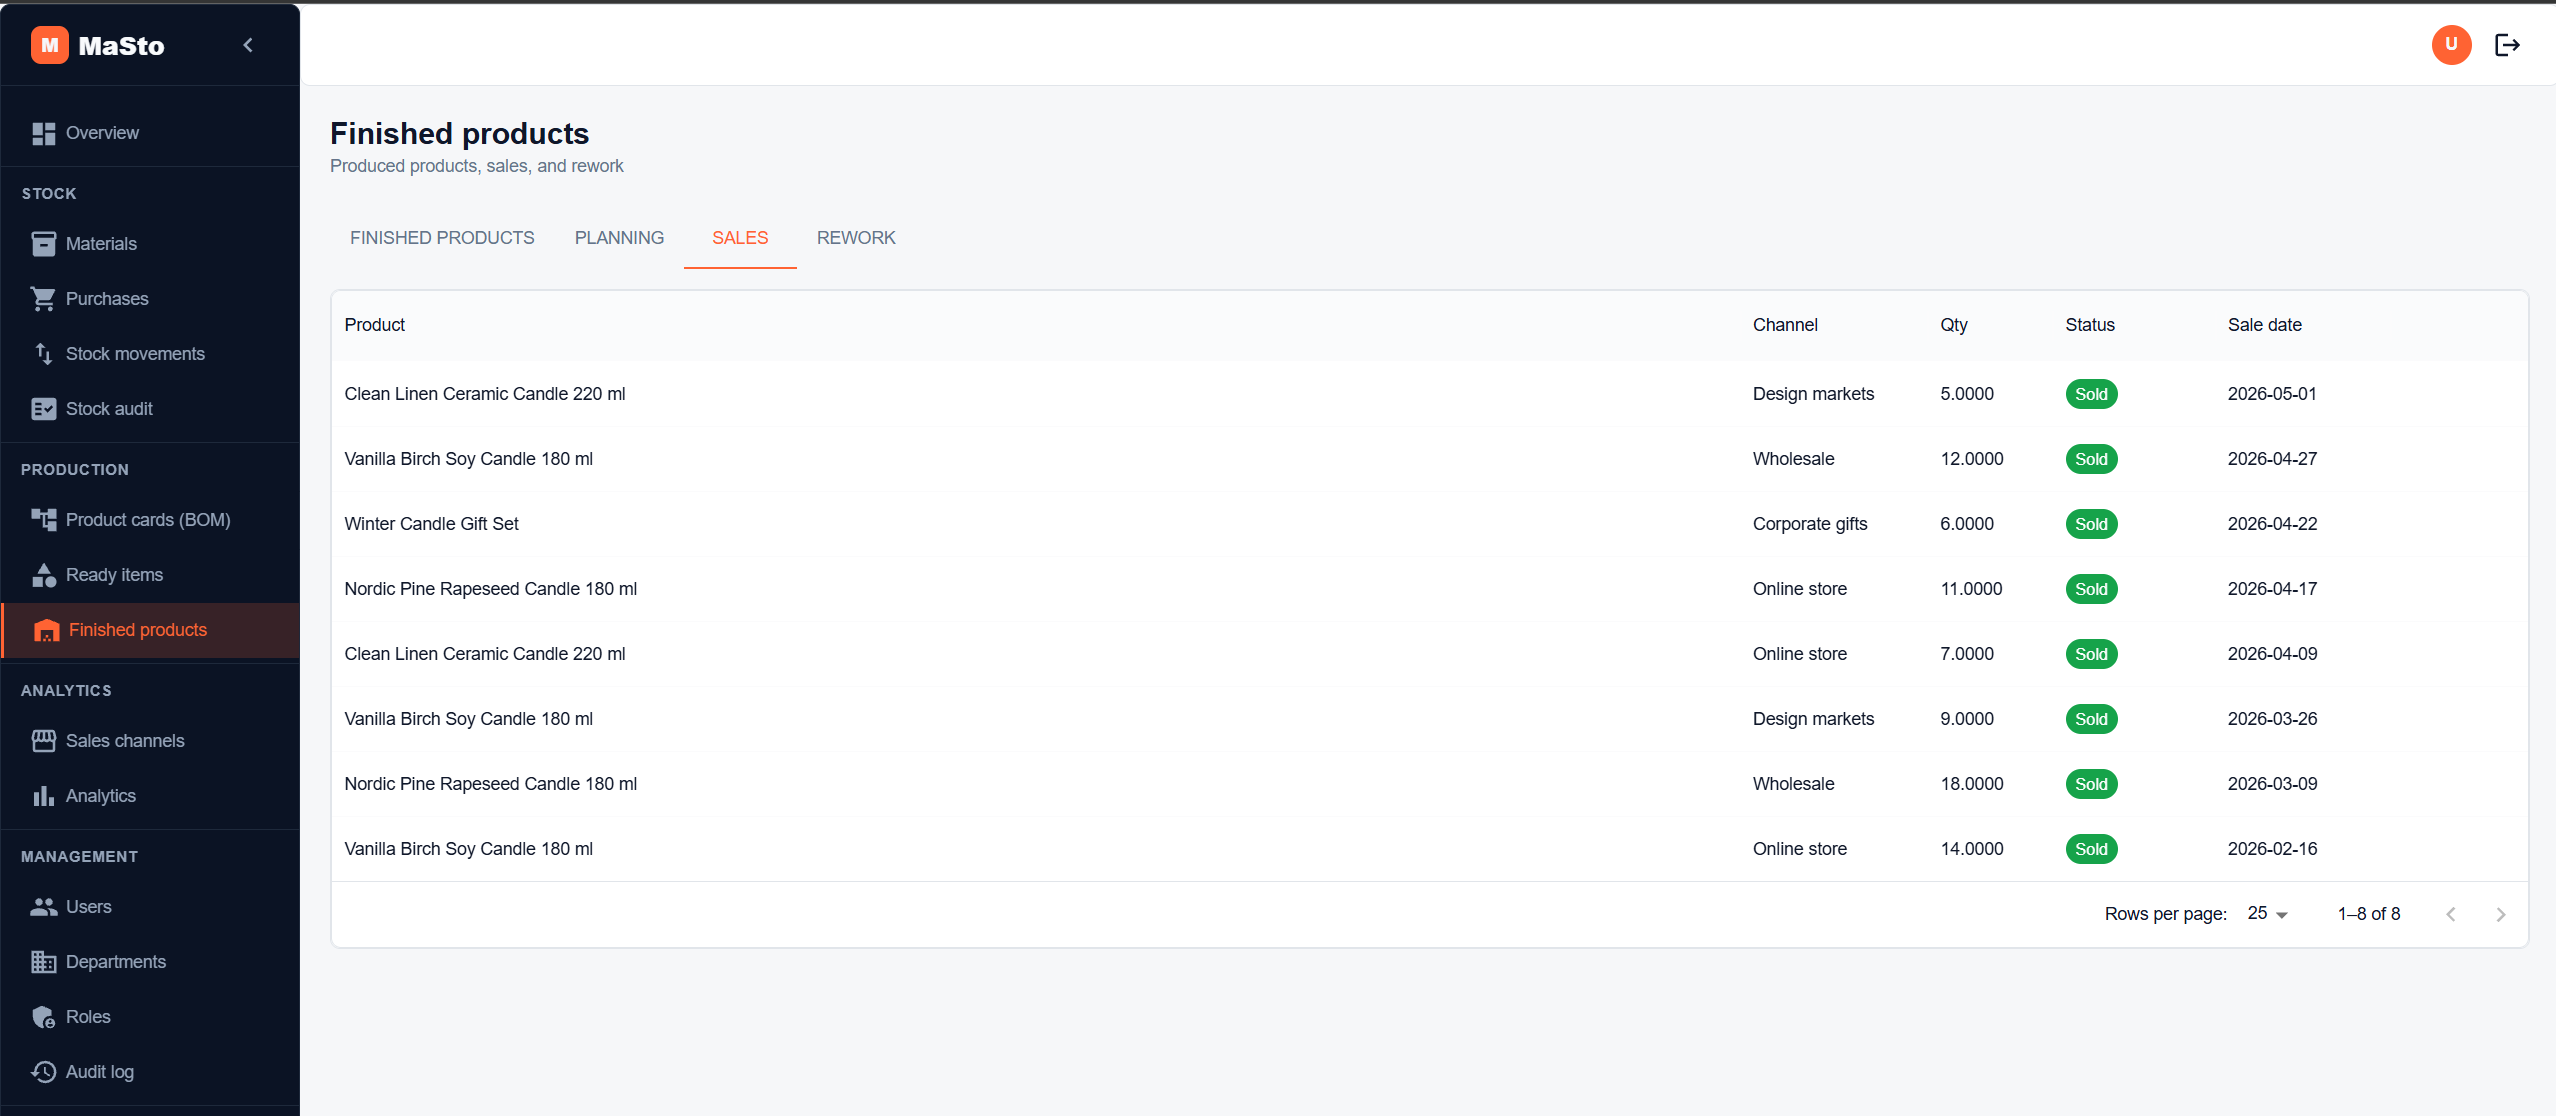Click the Corporate gifts channel cell
This screenshot has height=1116, width=2556.
tap(1809, 524)
